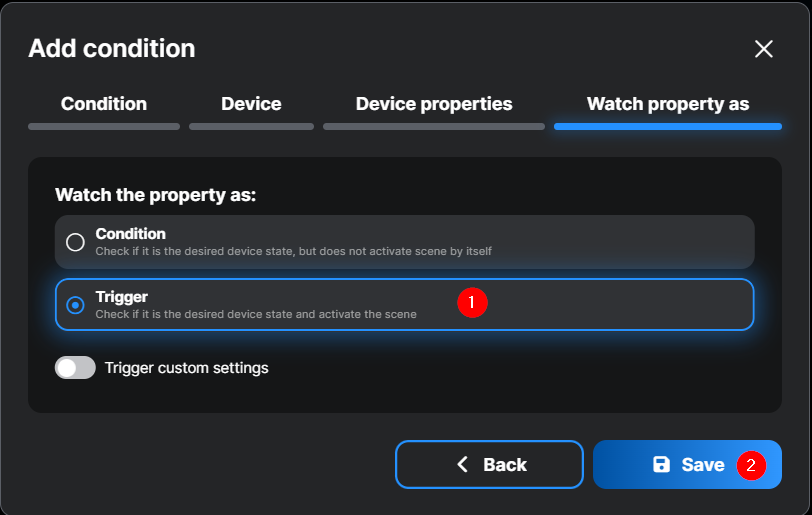Enable the Trigger custom settings switch

75,368
